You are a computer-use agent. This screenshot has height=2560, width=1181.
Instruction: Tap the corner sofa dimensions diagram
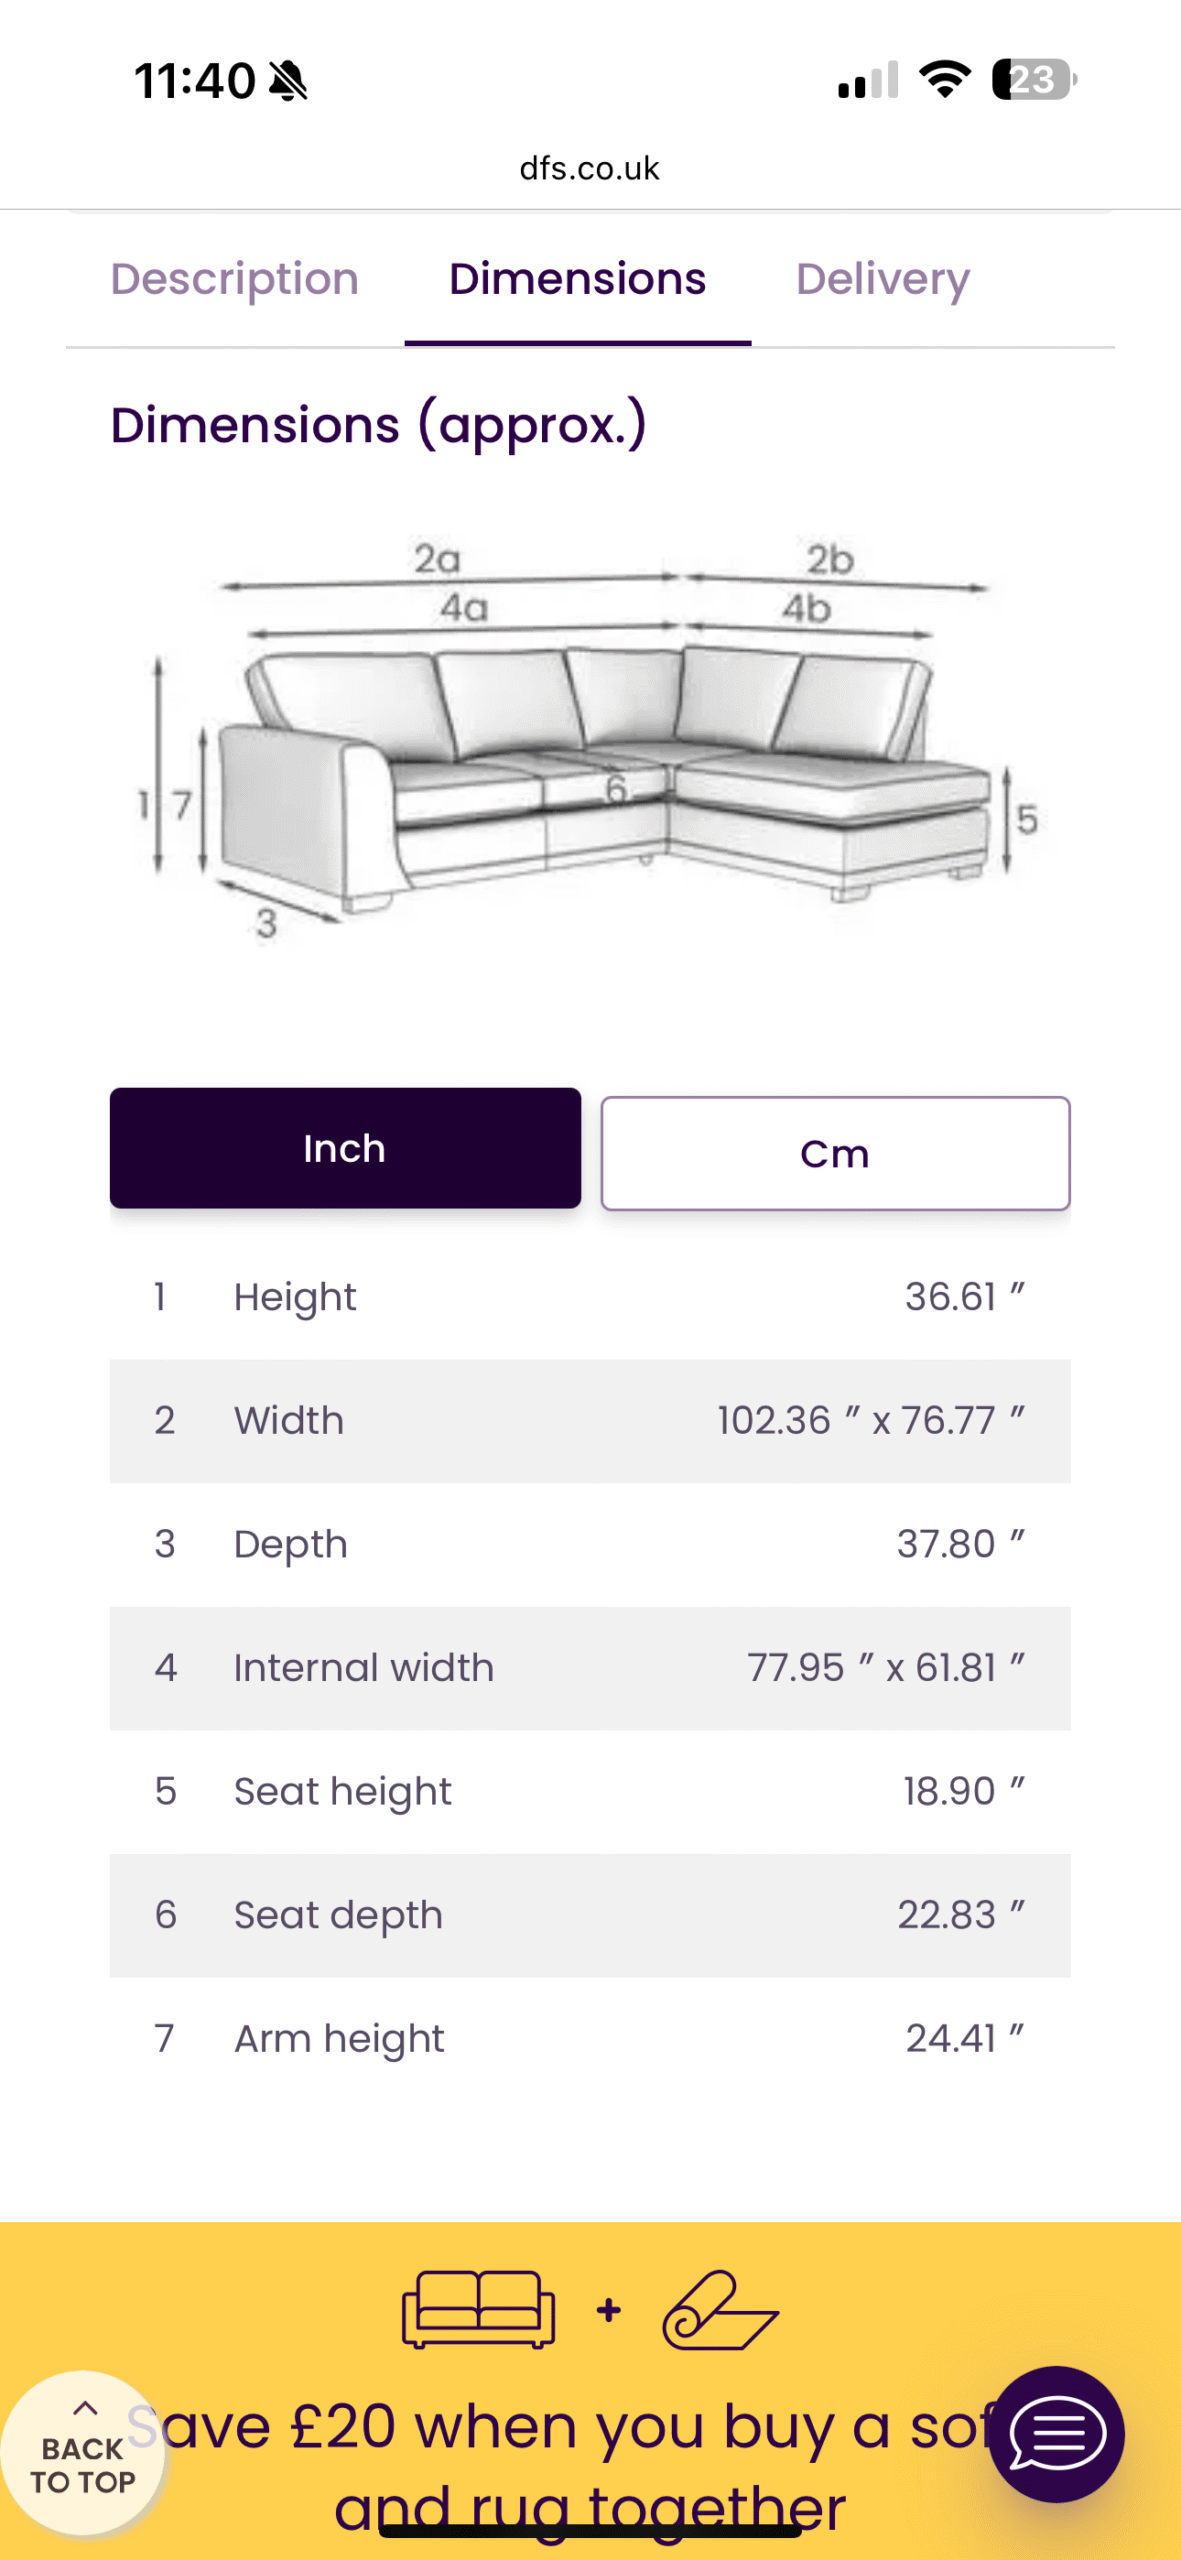590,740
